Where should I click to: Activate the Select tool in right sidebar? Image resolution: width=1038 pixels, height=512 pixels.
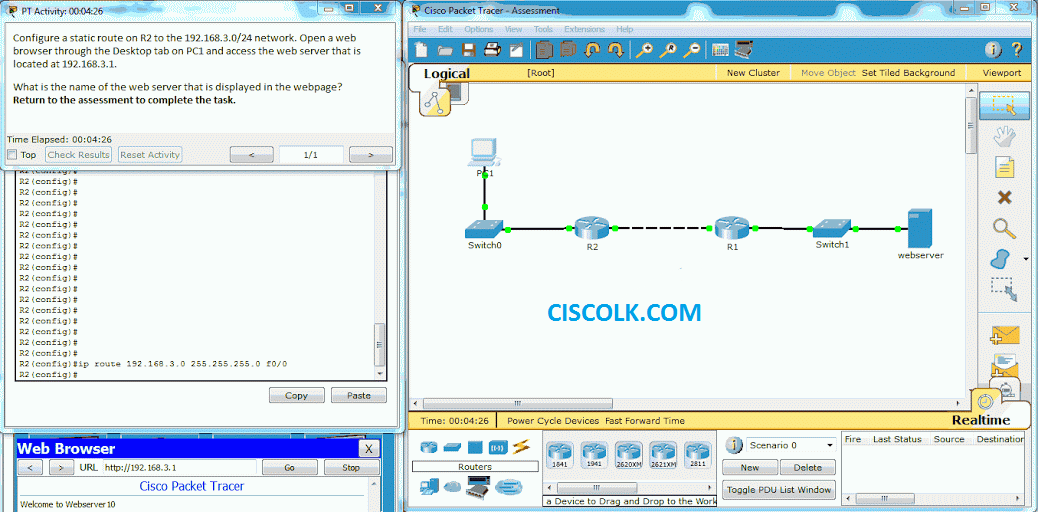1004,106
